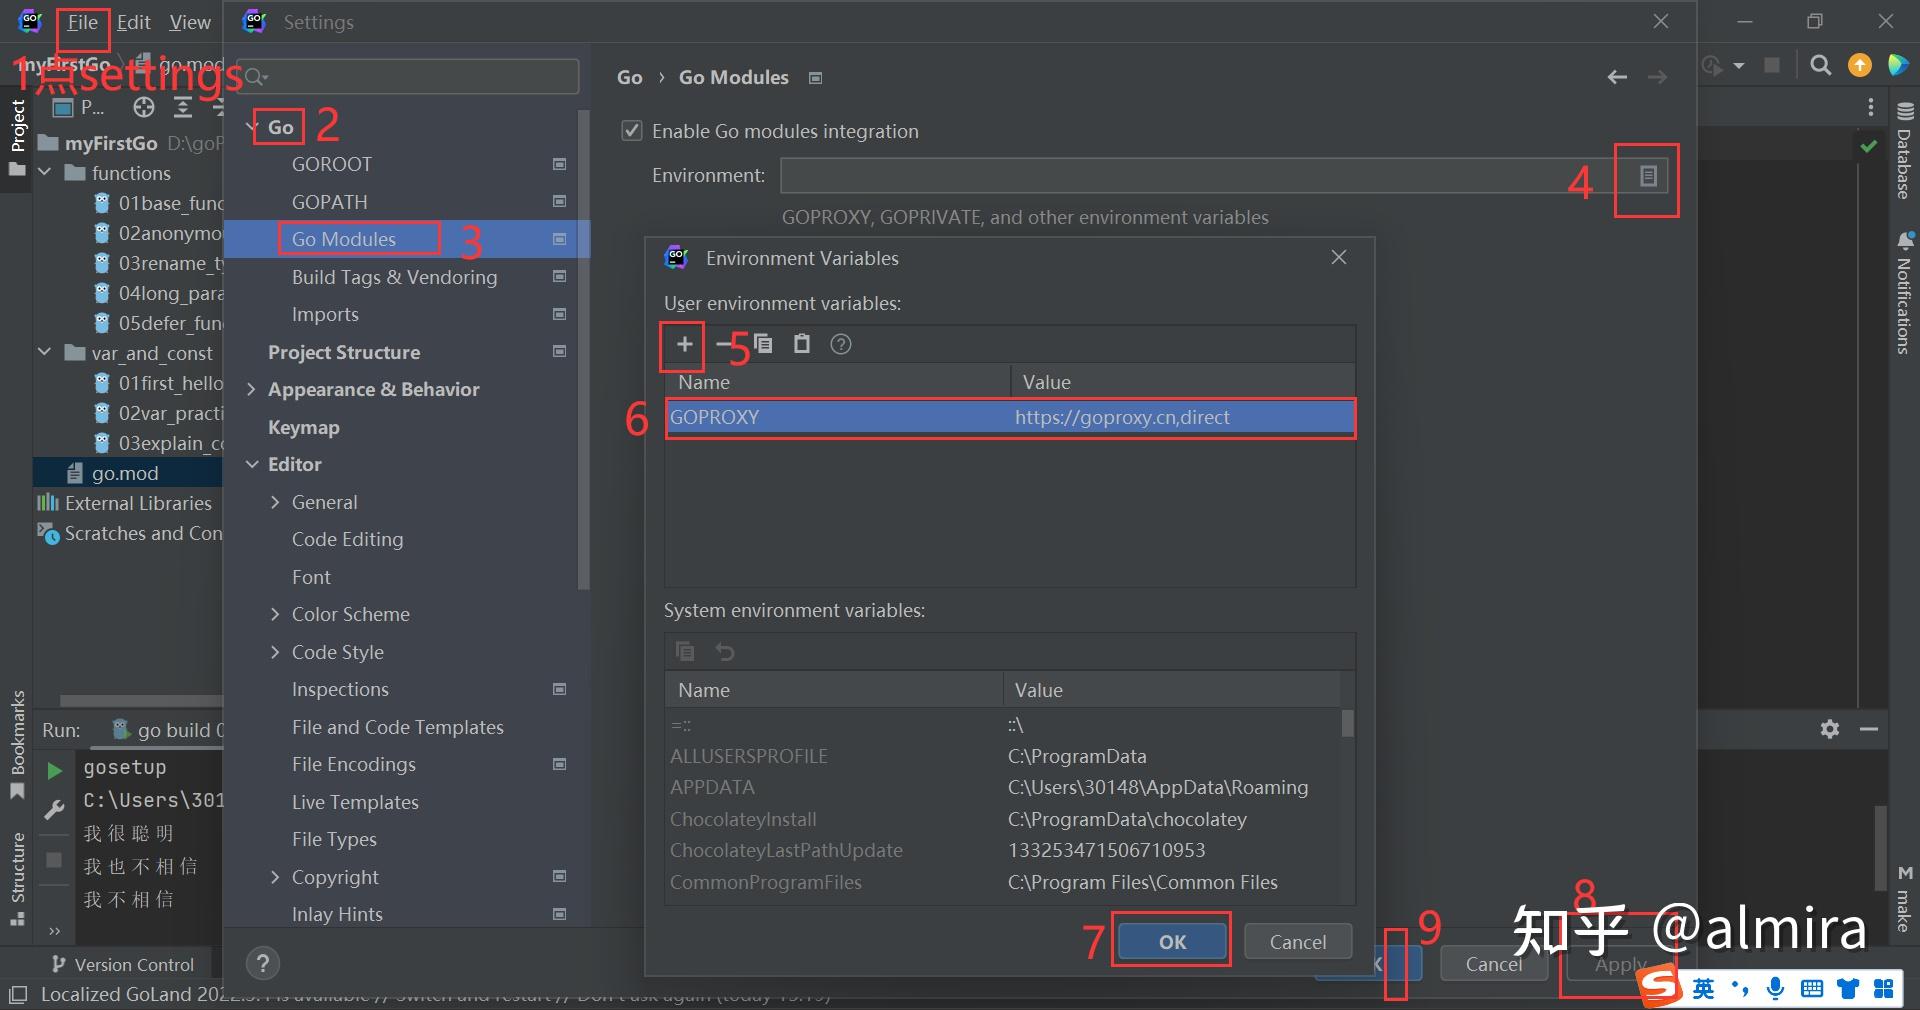Image resolution: width=1920 pixels, height=1010 pixels.
Task: Select GOPATH in settings tree
Action: point(330,202)
